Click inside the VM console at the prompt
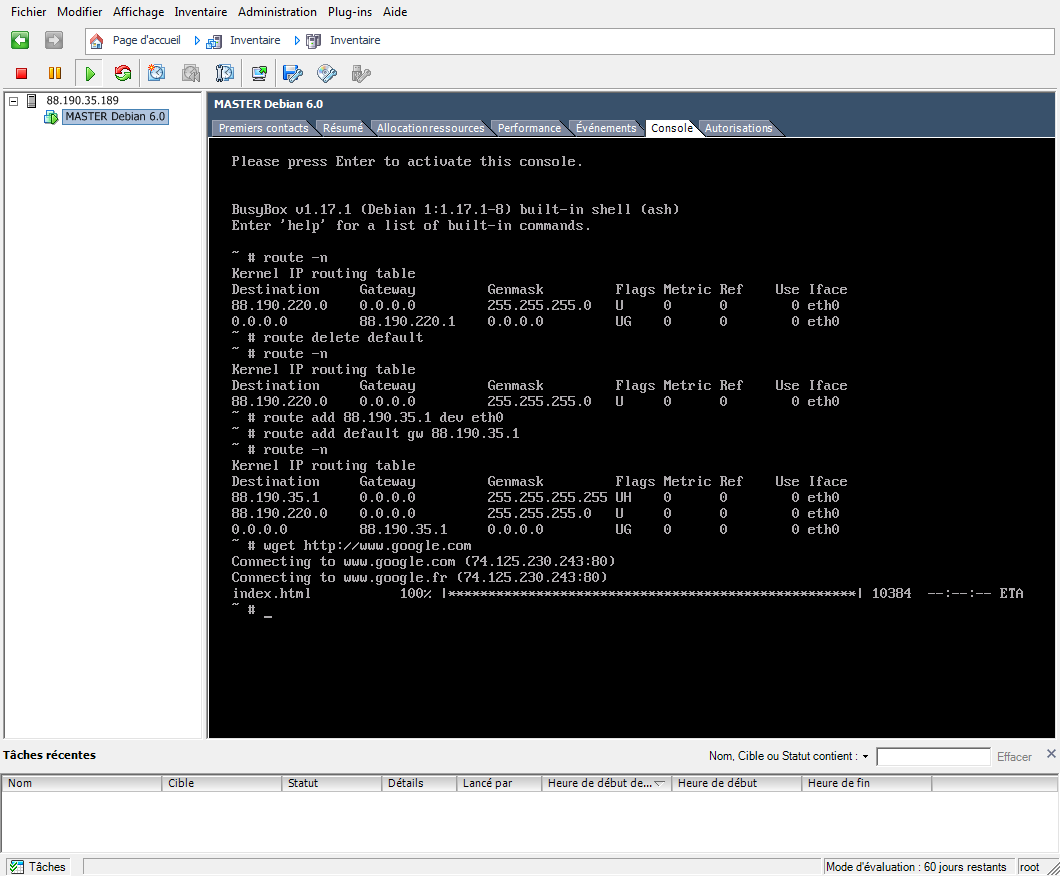Image resolution: width=1060 pixels, height=876 pixels. point(268,610)
